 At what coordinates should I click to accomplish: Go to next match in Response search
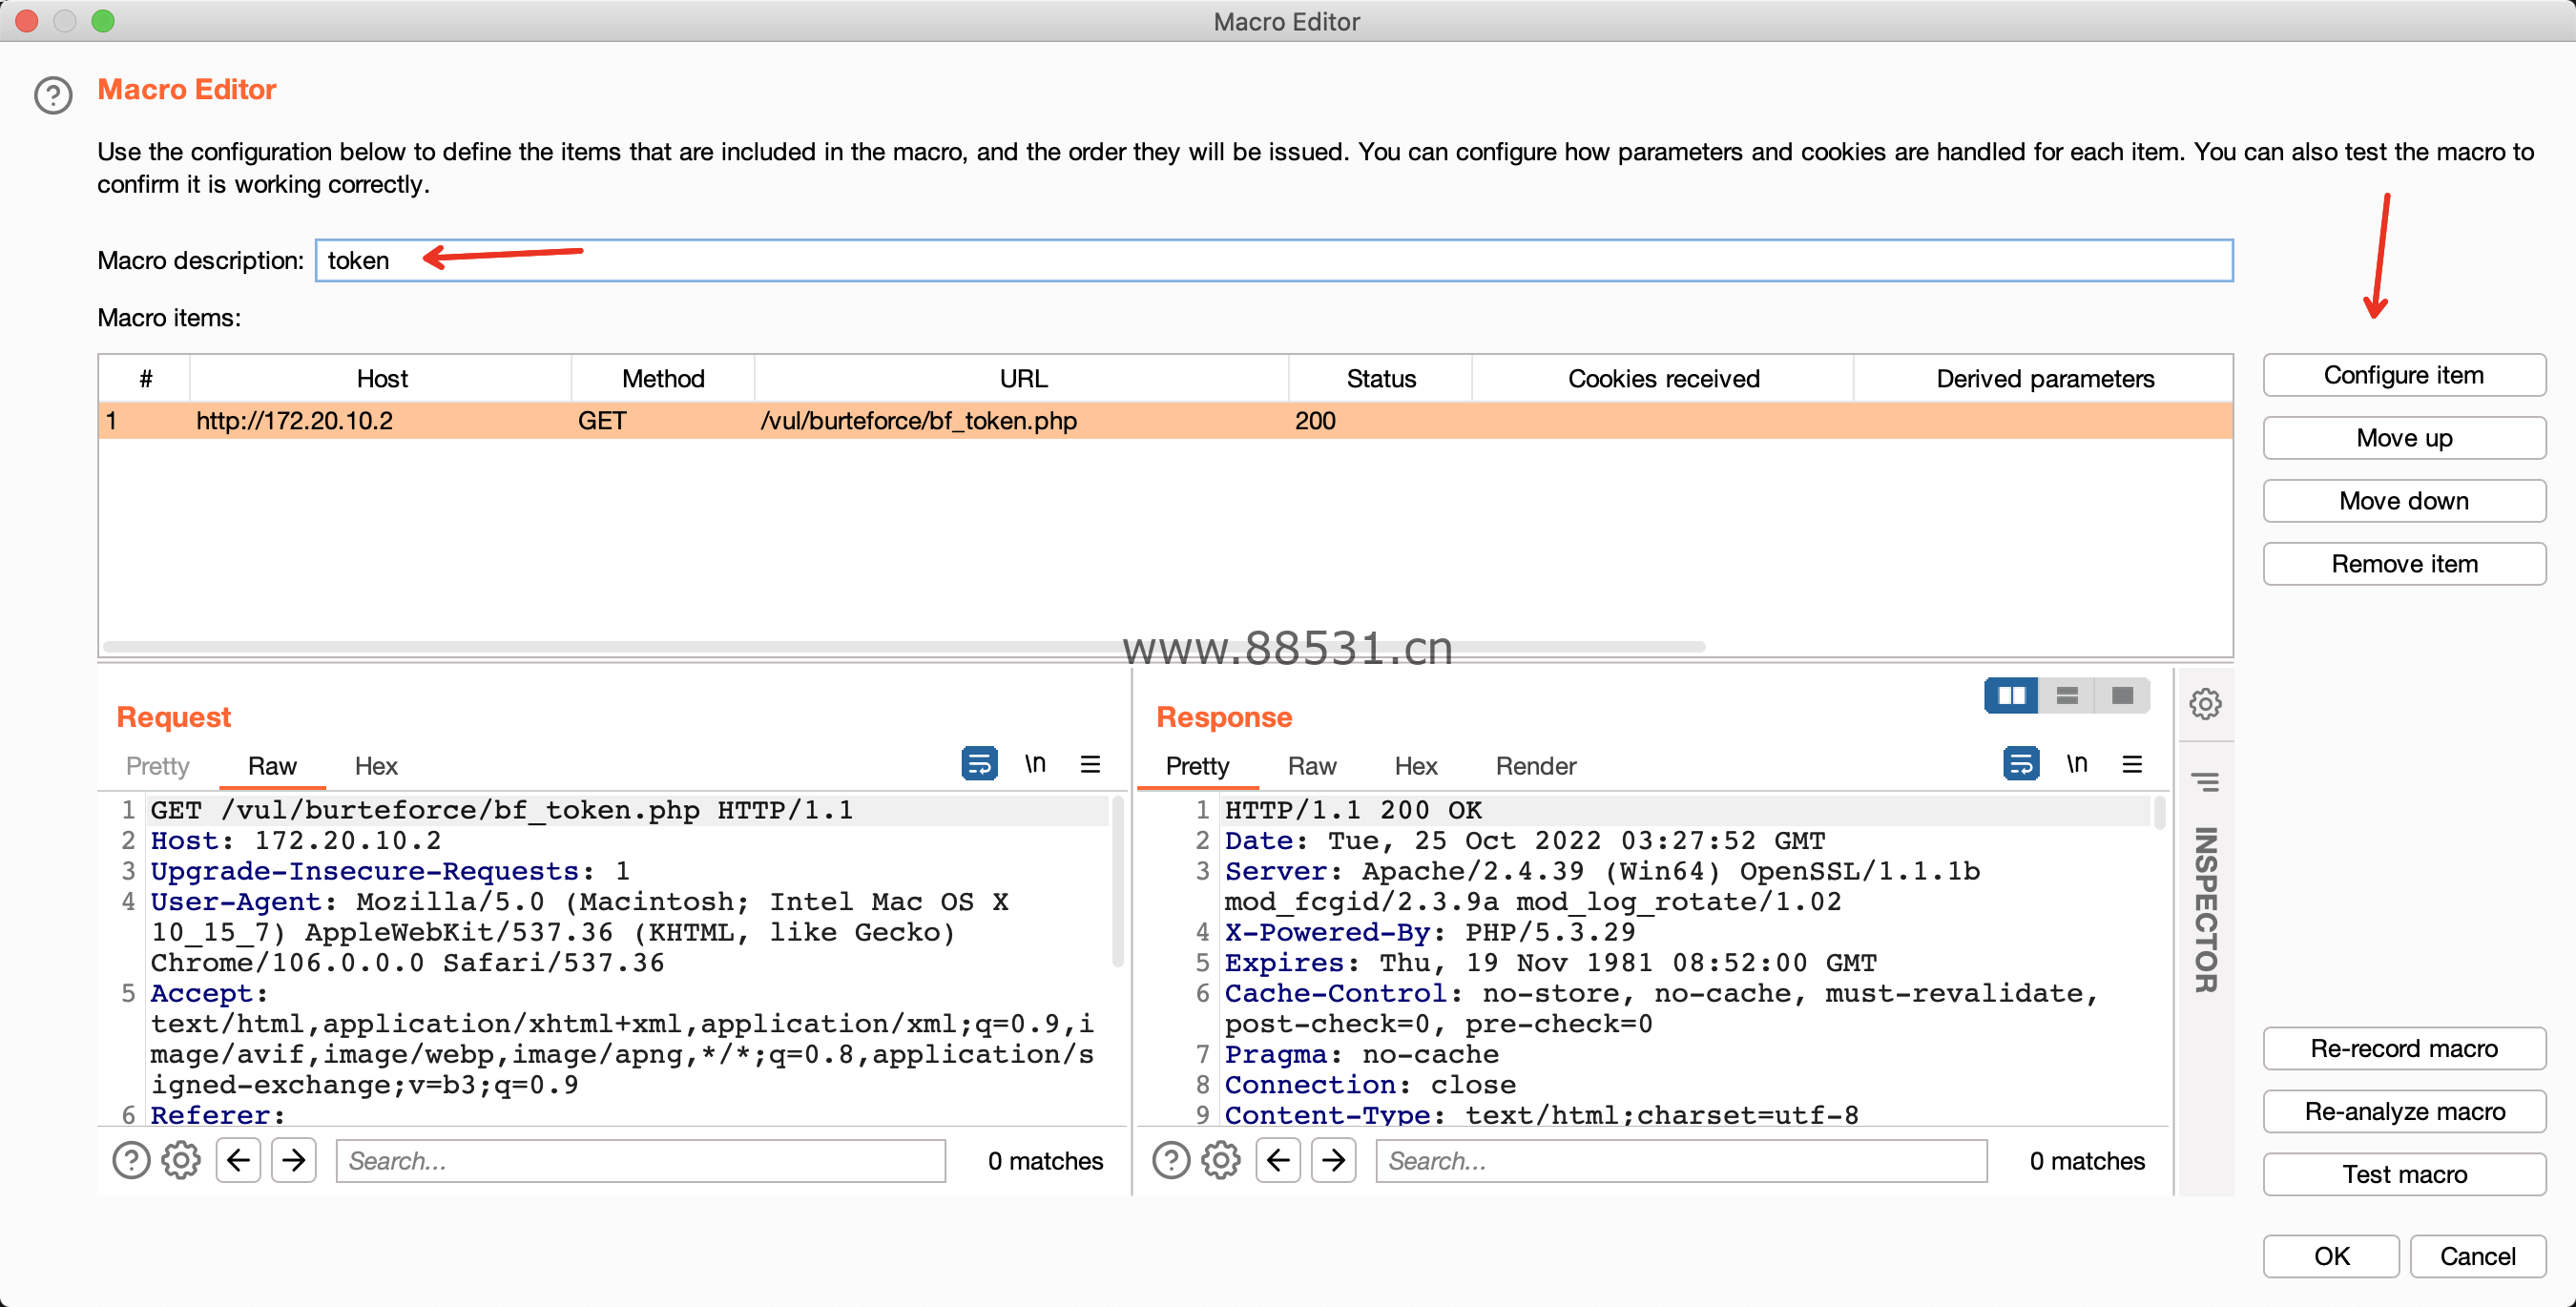(1334, 1160)
